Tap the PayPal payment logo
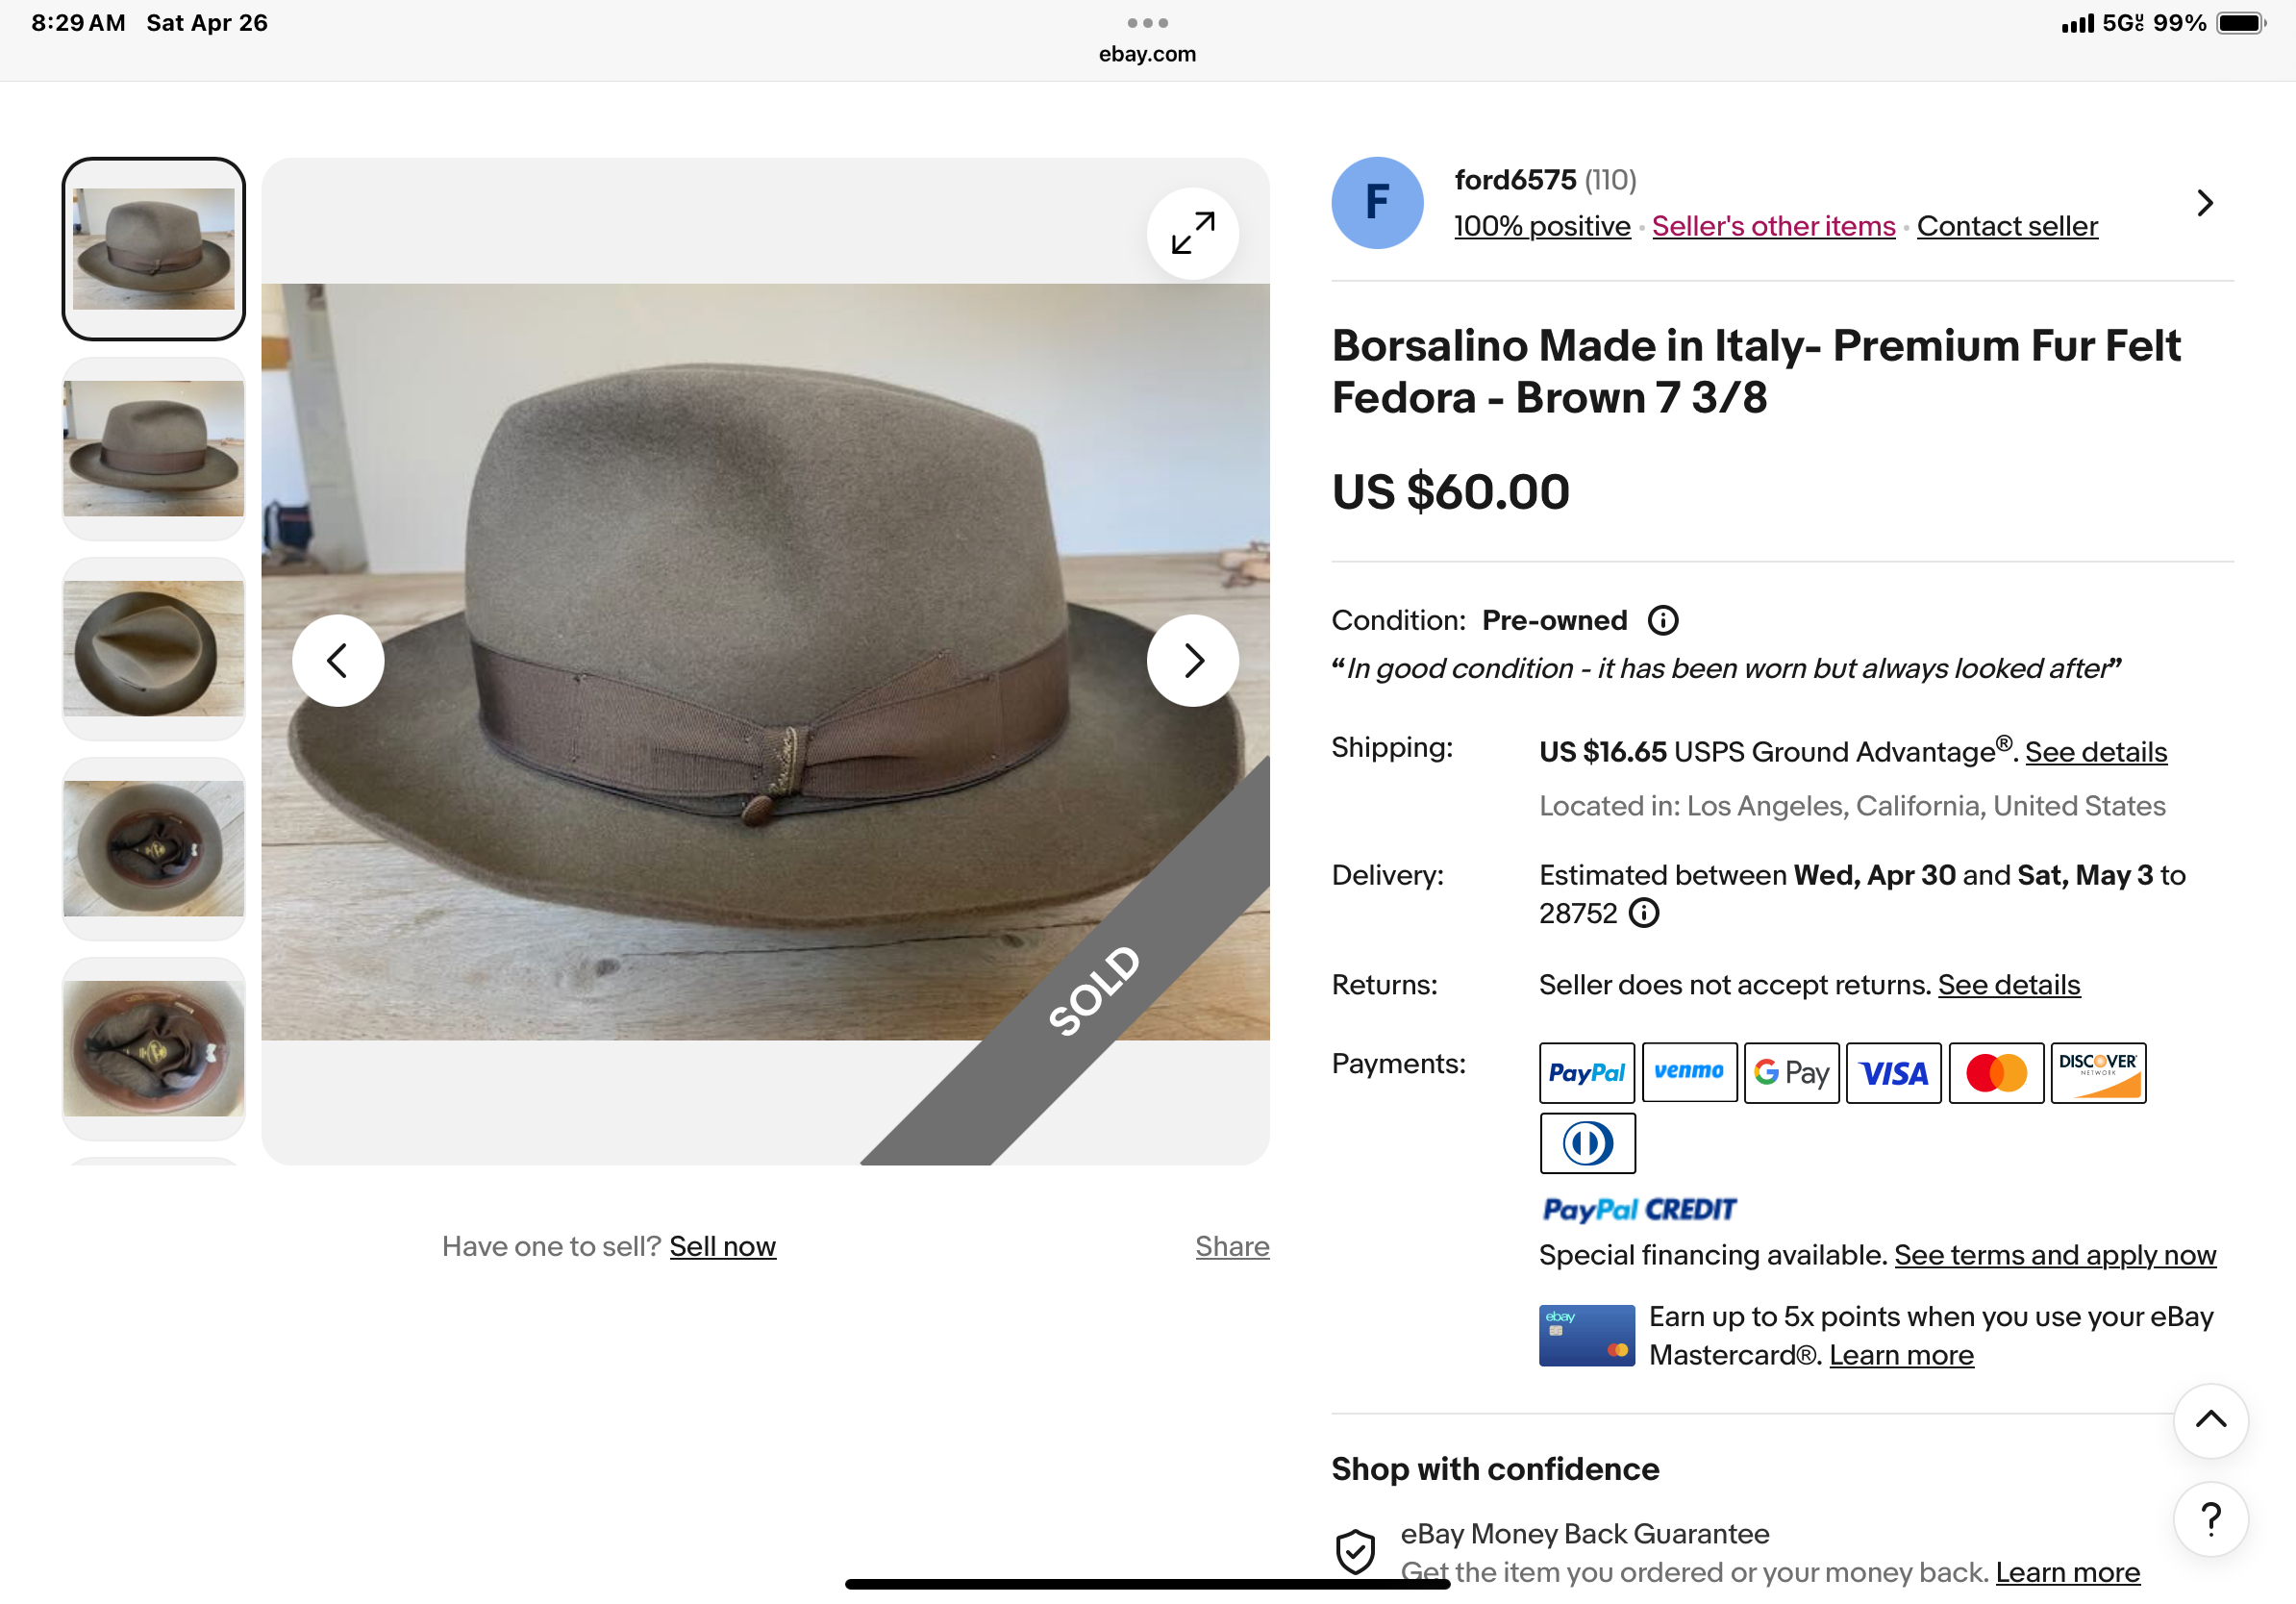 1586,1072
